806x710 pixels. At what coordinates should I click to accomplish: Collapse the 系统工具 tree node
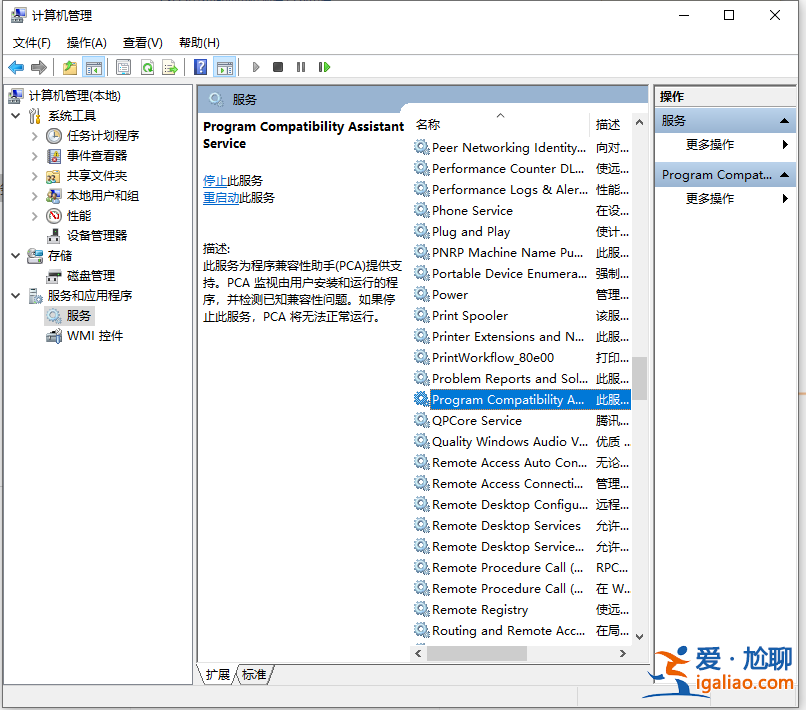14,115
